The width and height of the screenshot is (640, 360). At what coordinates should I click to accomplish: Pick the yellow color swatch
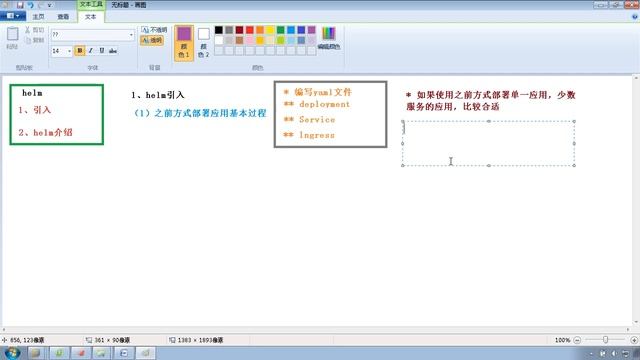(270, 30)
